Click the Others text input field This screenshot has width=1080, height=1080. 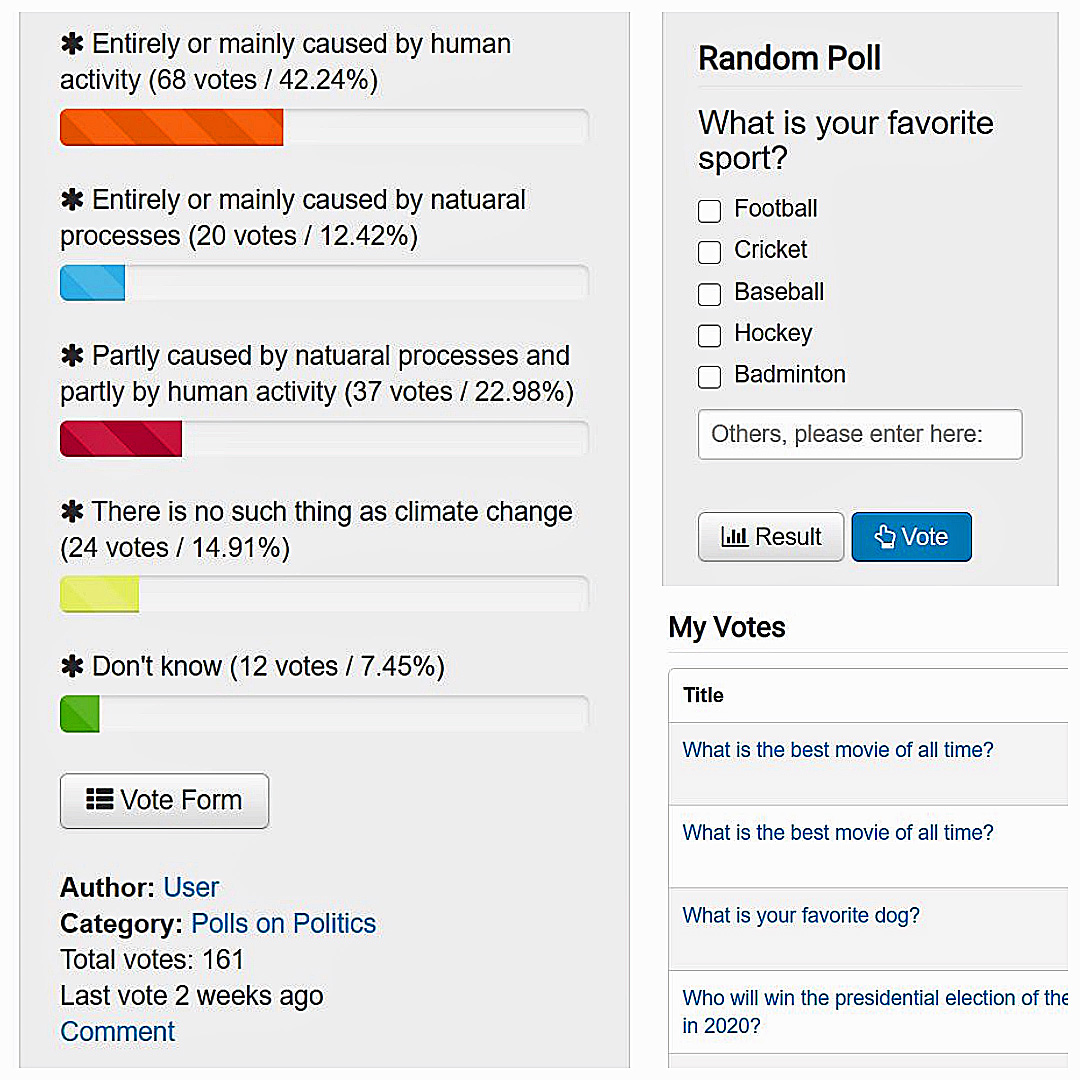(860, 434)
